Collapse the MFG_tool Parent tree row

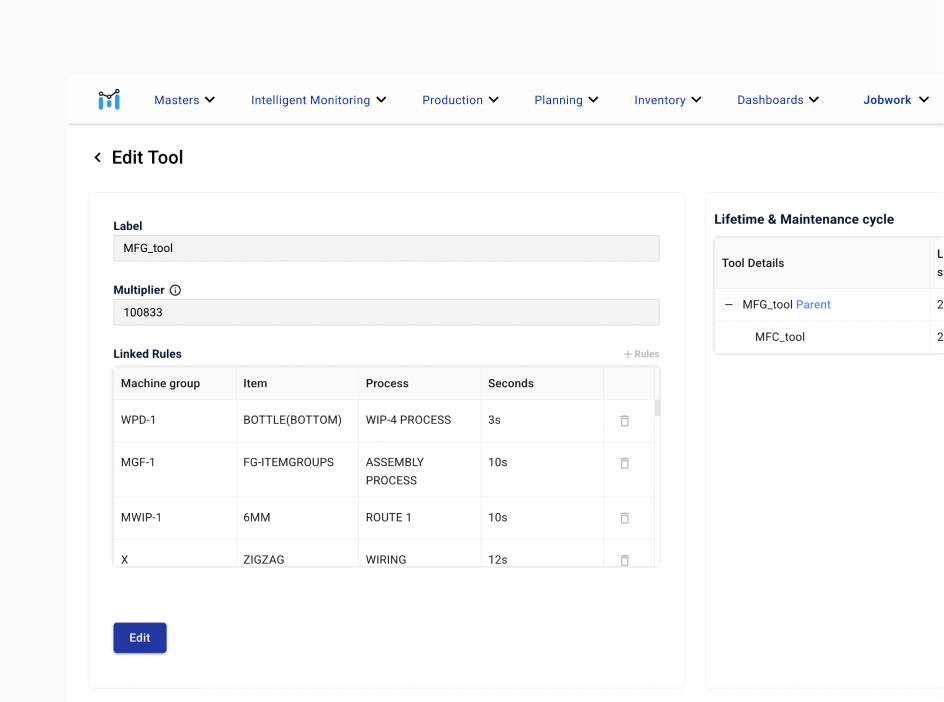[728, 305]
